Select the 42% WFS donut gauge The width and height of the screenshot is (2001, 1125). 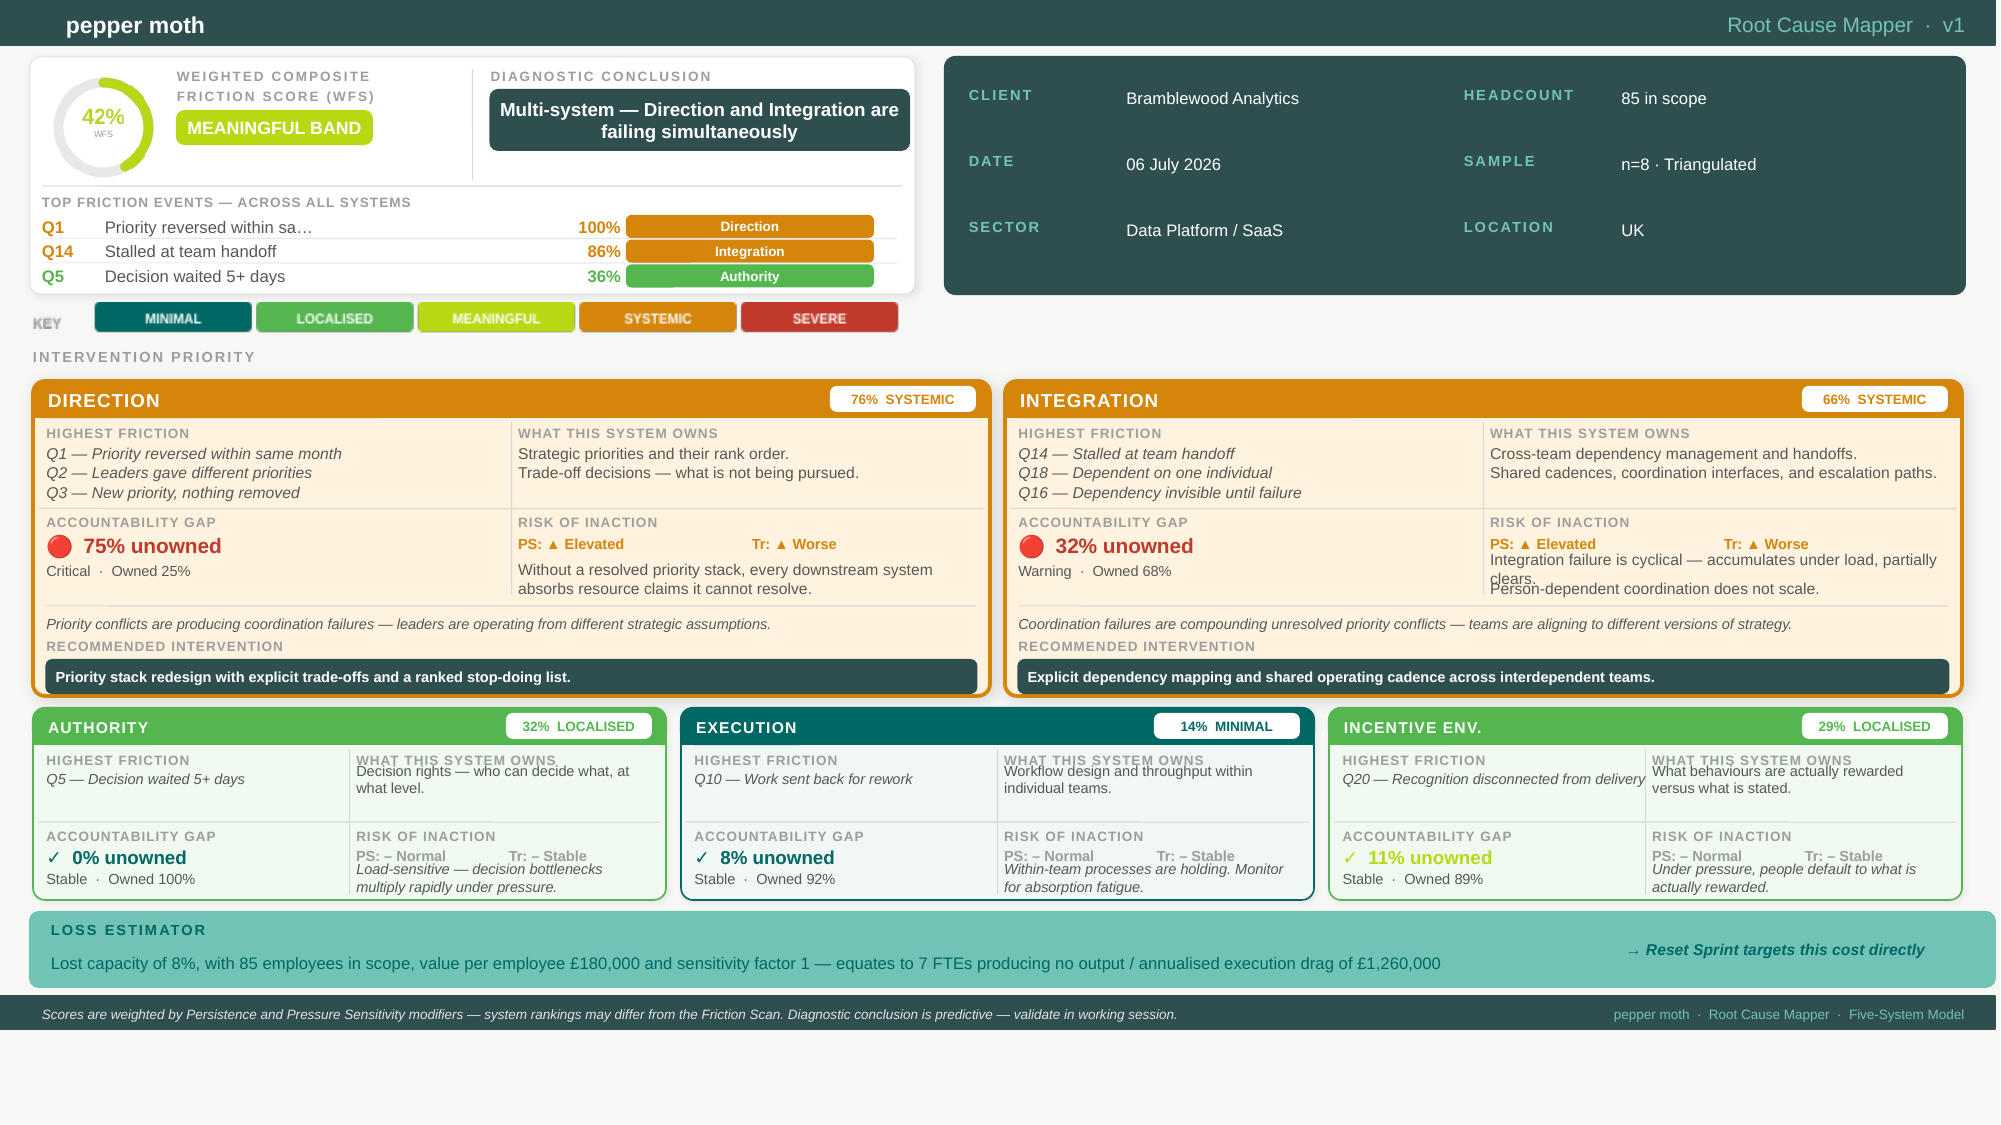(x=103, y=127)
